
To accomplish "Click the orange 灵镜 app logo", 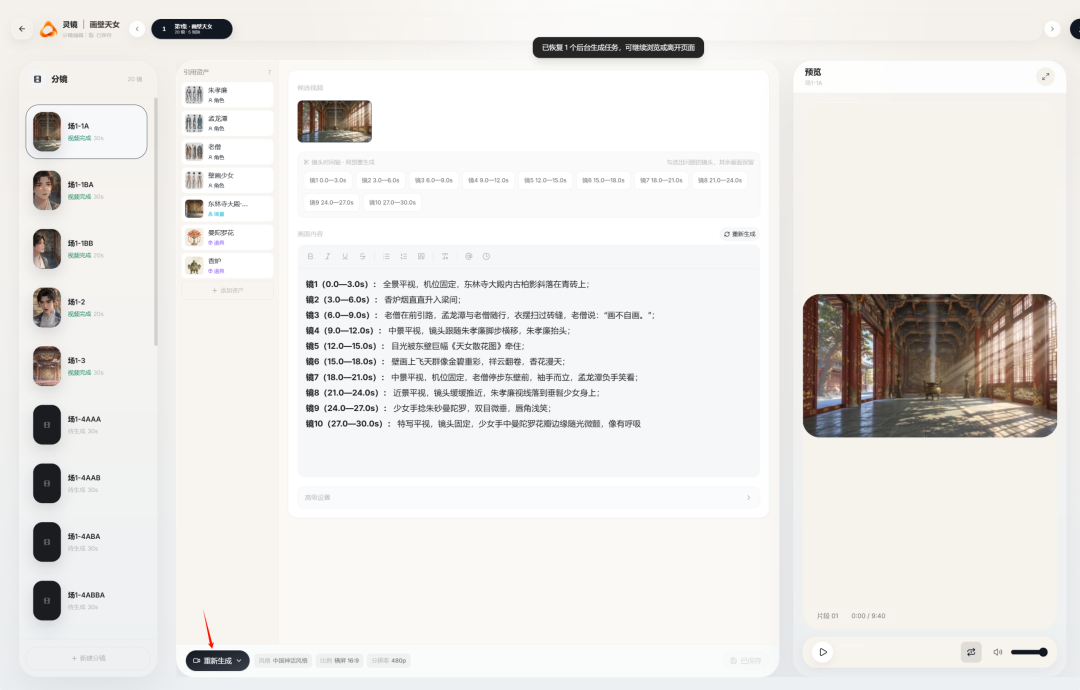I will 48,29.
